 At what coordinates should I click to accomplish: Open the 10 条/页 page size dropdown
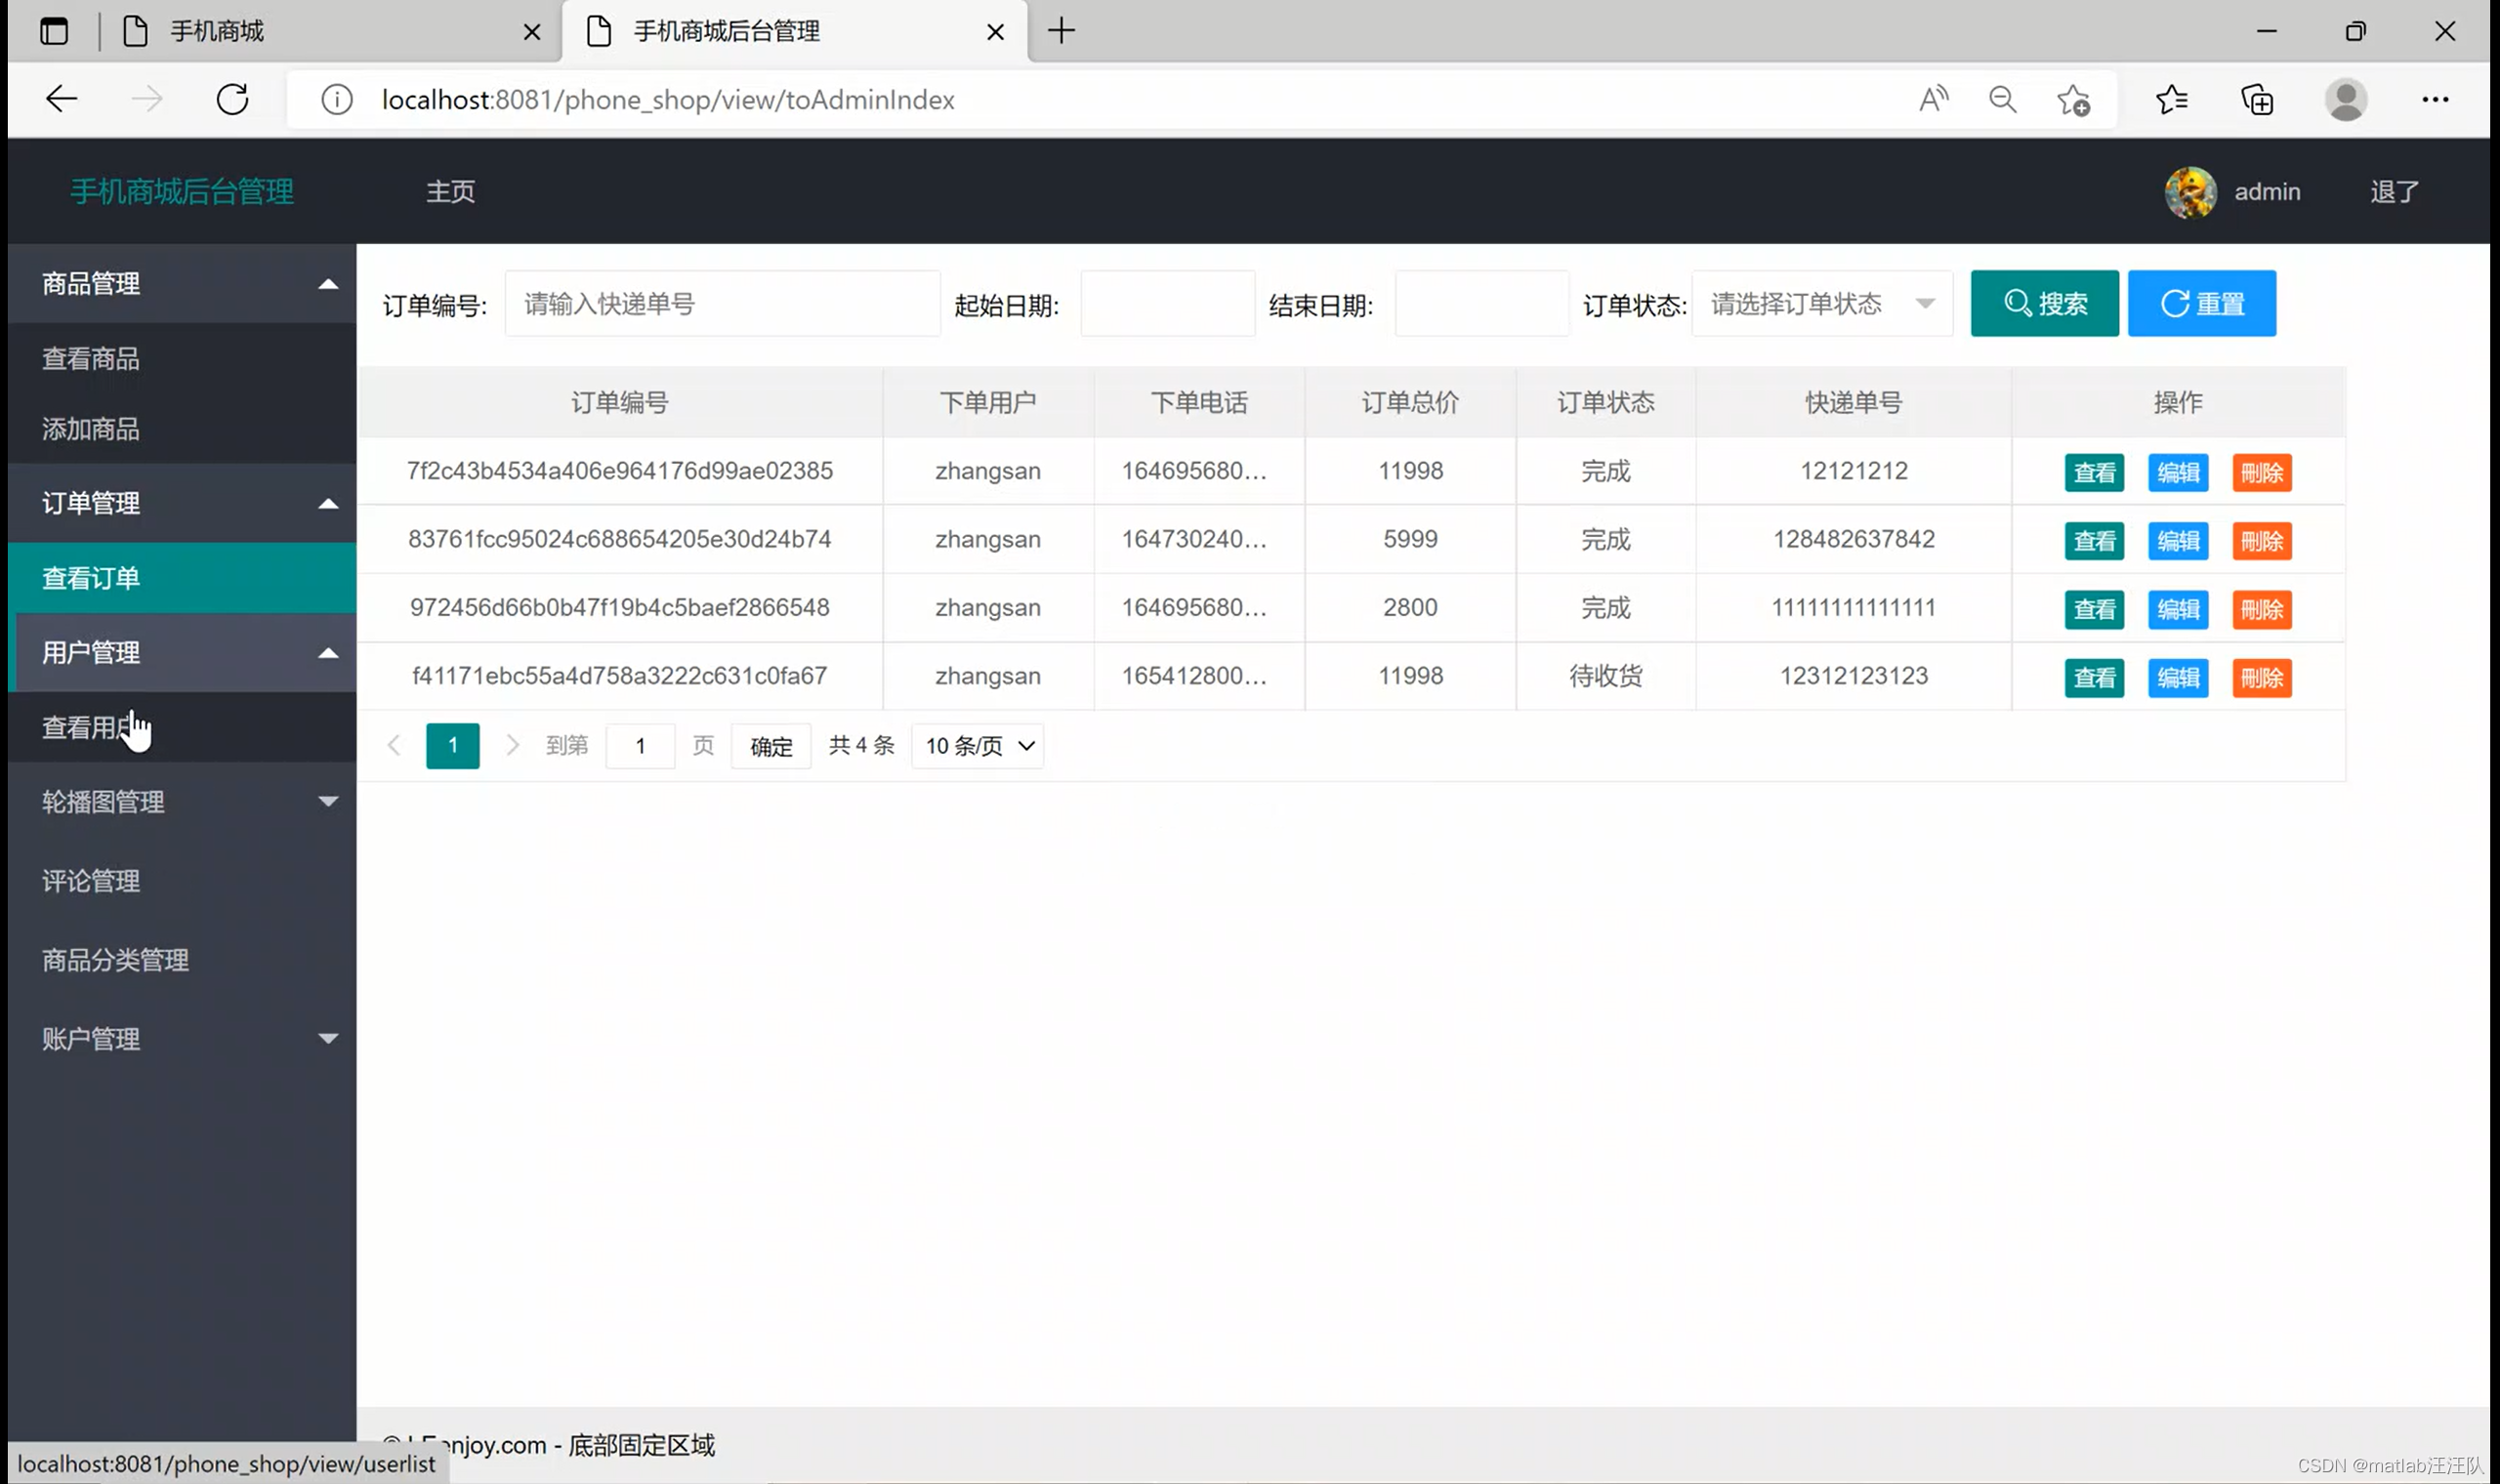pyautogui.click(x=978, y=746)
